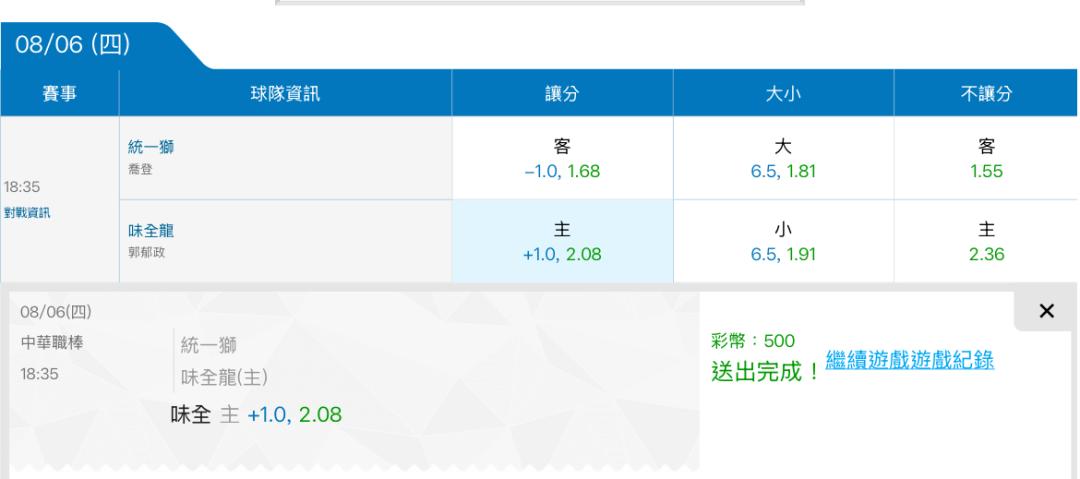Choose away moneyline odds 1.55

pos(986,159)
